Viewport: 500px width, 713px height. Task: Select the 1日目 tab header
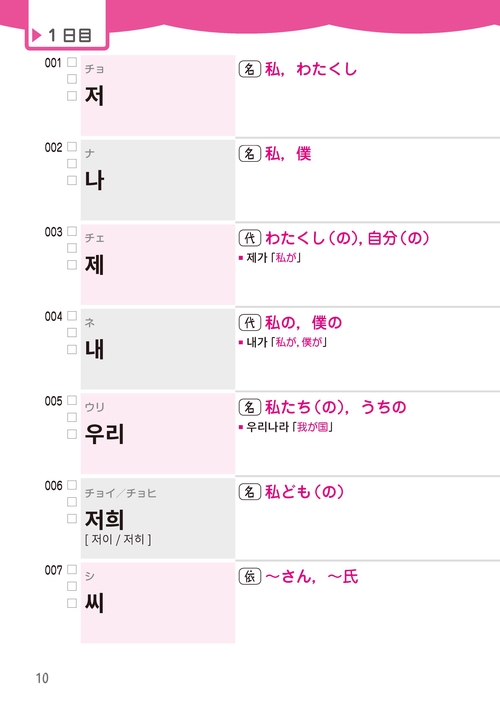67,35
